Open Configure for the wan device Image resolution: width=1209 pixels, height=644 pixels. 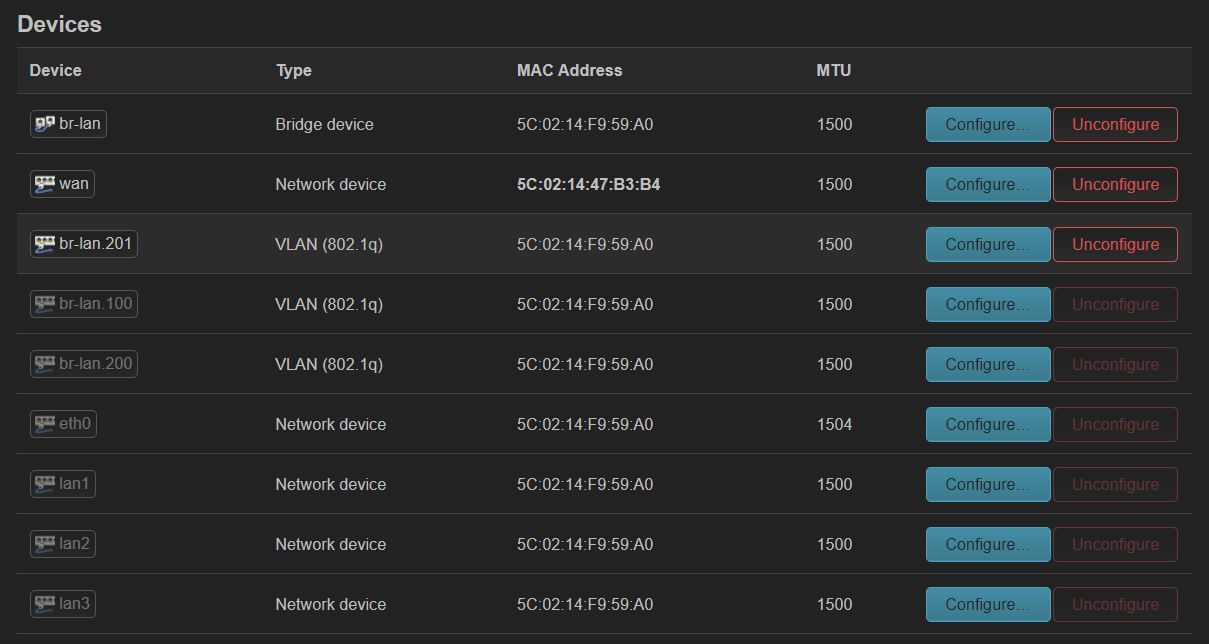987,185
